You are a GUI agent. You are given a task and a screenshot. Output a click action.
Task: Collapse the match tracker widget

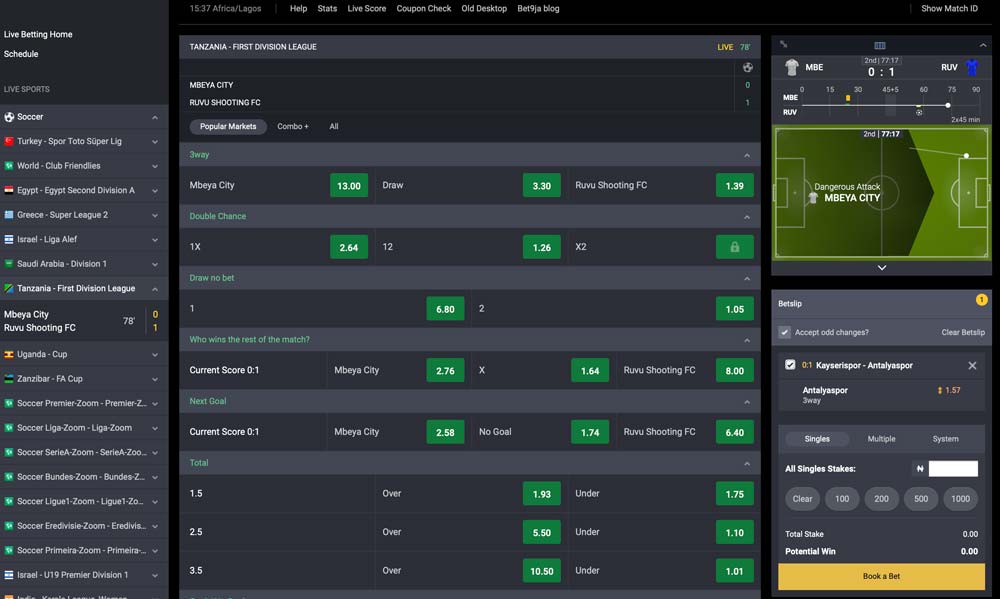pos(983,45)
